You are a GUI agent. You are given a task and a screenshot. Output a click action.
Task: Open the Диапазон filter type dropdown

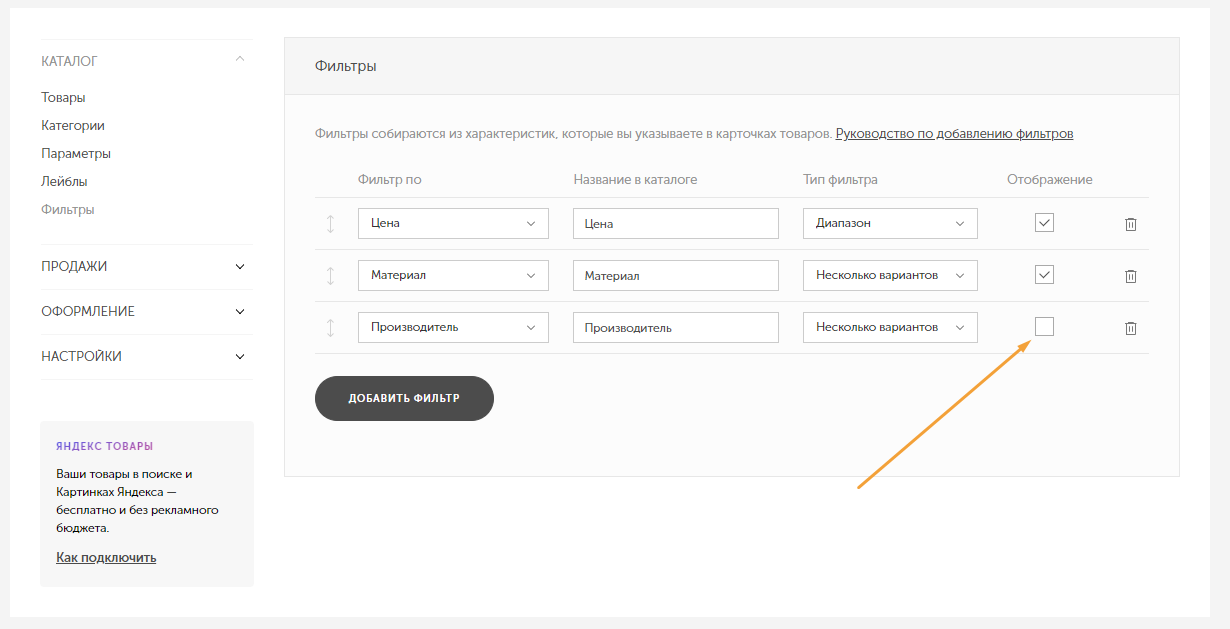(890, 223)
